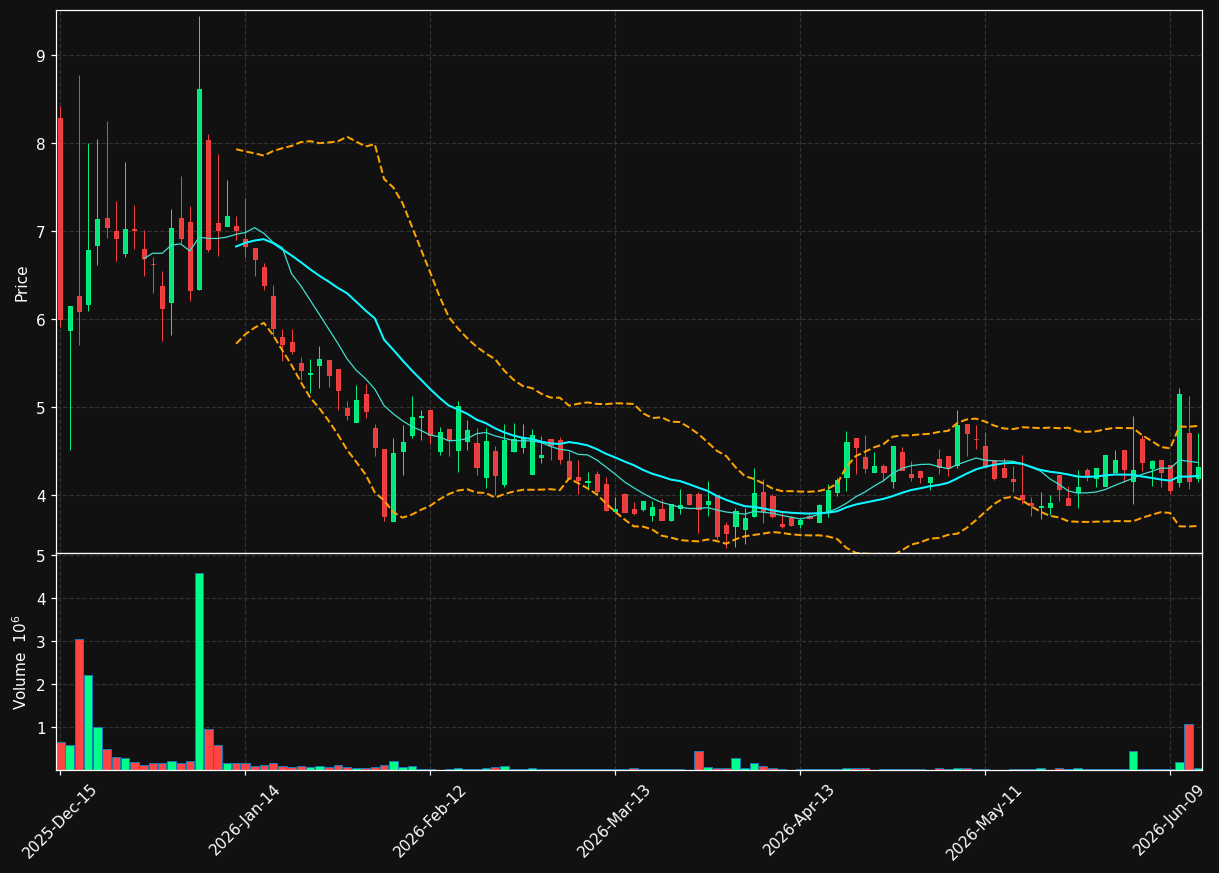This screenshot has height=873, width=1219.
Task: Select the 2026-Feb-12 date label
Action: [429, 821]
